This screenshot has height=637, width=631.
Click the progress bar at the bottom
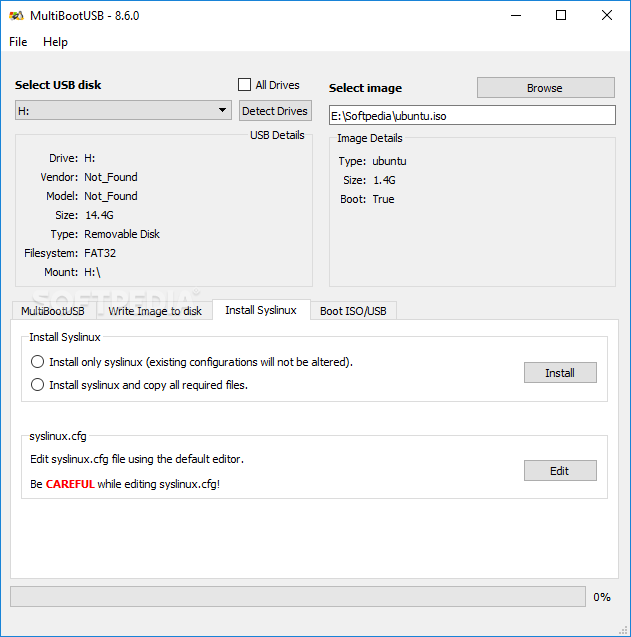pyautogui.click(x=298, y=596)
